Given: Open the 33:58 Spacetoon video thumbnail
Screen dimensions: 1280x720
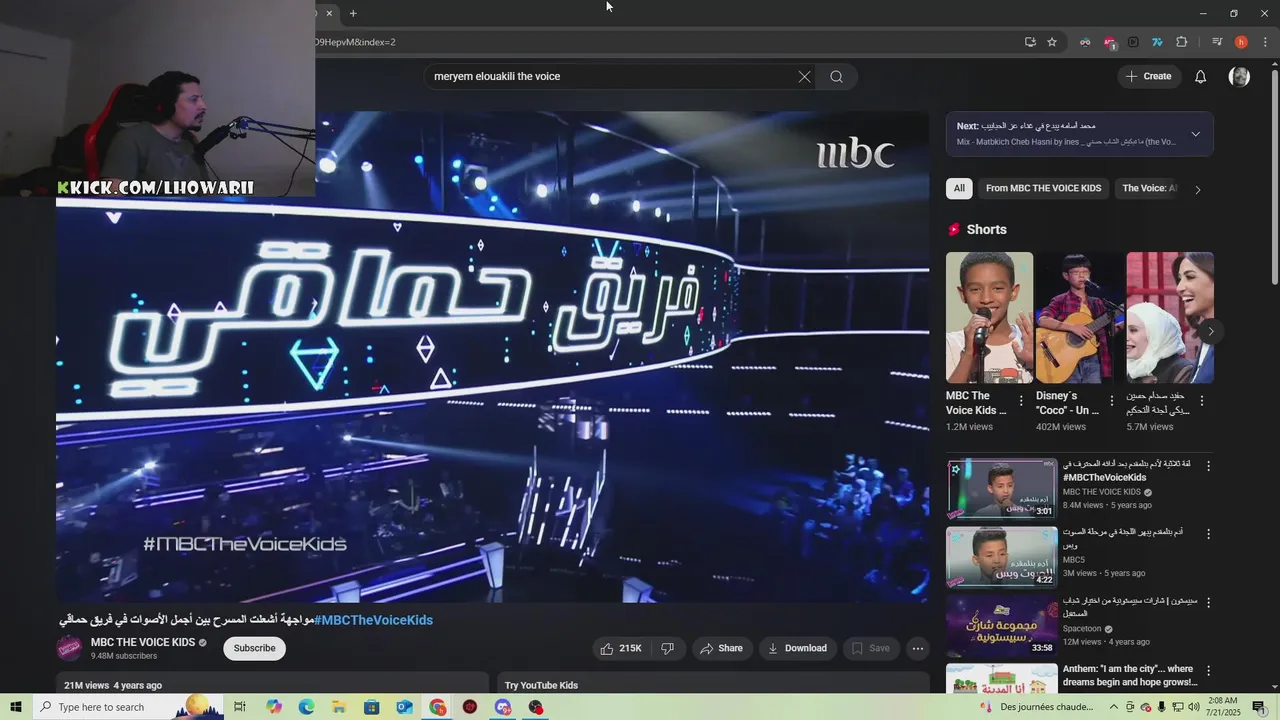Looking at the screenshot, I should [x=1002, y=624].
